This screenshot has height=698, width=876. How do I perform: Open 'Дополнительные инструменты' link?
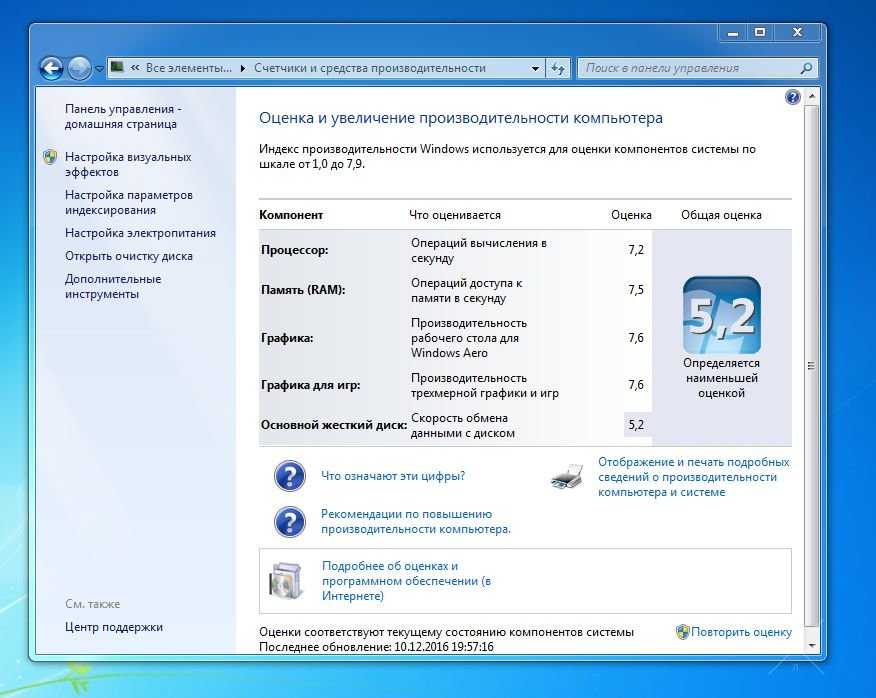click(x=113, y=286)
